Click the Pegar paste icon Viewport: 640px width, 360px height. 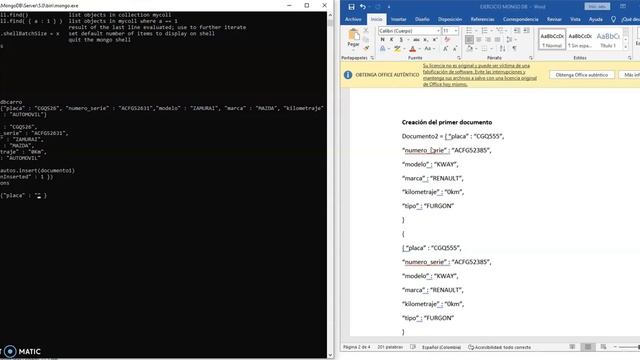click(353, 35)
